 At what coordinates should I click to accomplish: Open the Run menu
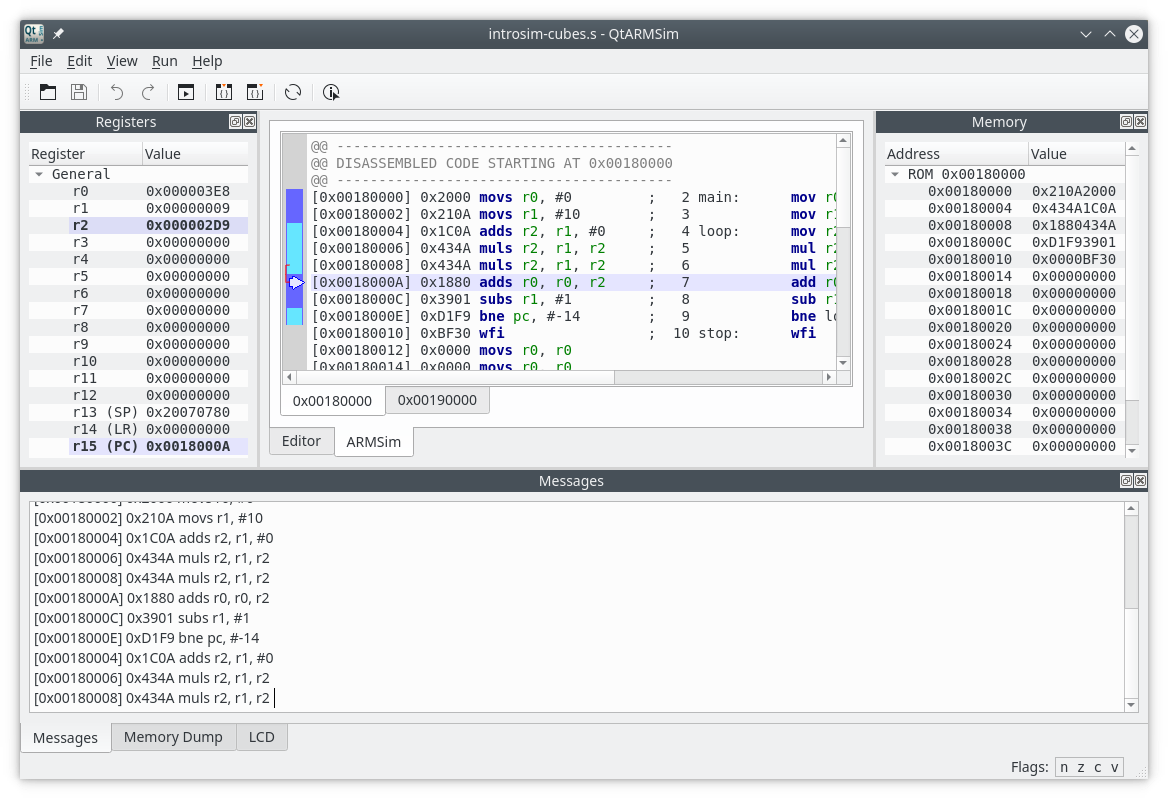(165, 61)
